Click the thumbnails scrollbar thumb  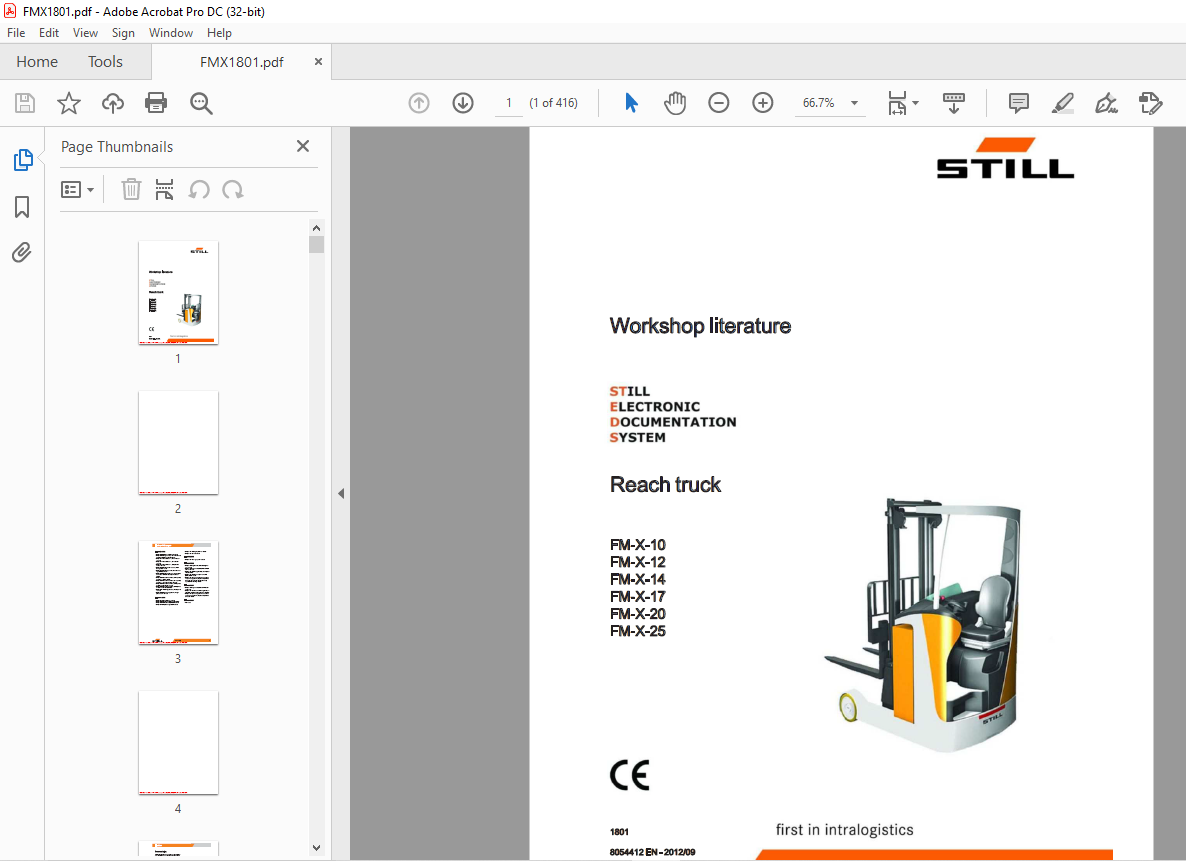pyautogui.click(x=316, y=244)
